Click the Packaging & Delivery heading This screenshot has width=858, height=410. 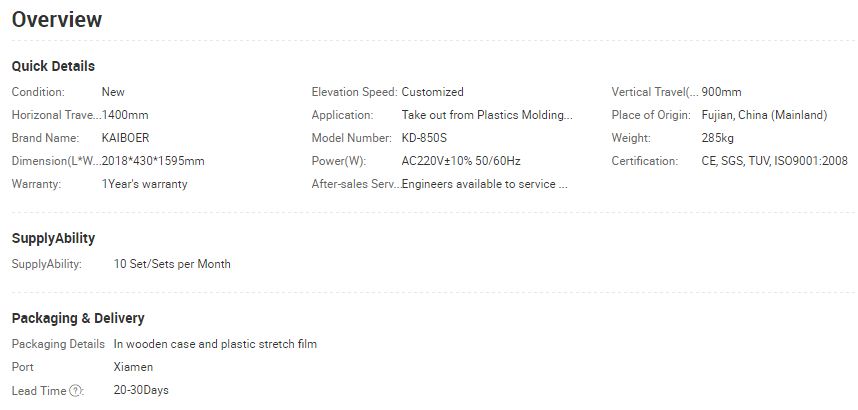point(78,318)
